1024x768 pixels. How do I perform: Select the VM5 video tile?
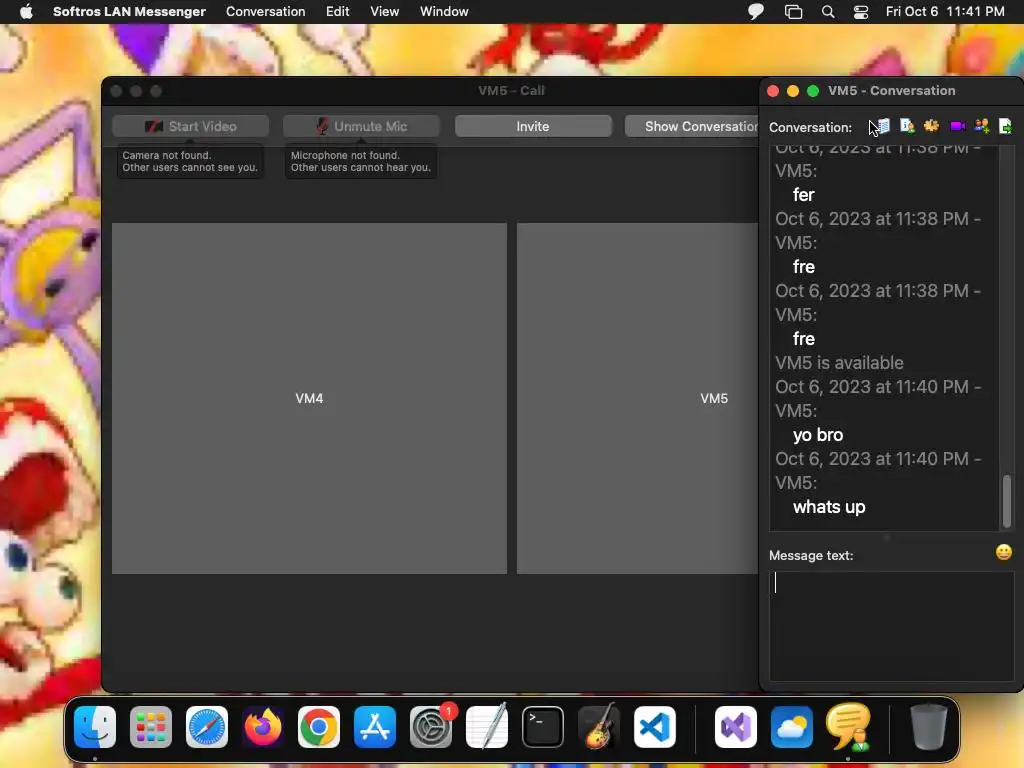coord(637,398)
